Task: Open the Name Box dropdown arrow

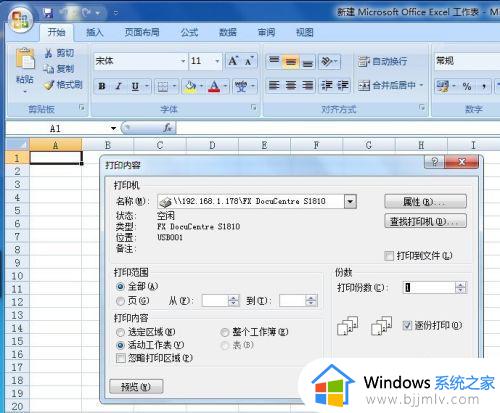Action: pos(114,128)
